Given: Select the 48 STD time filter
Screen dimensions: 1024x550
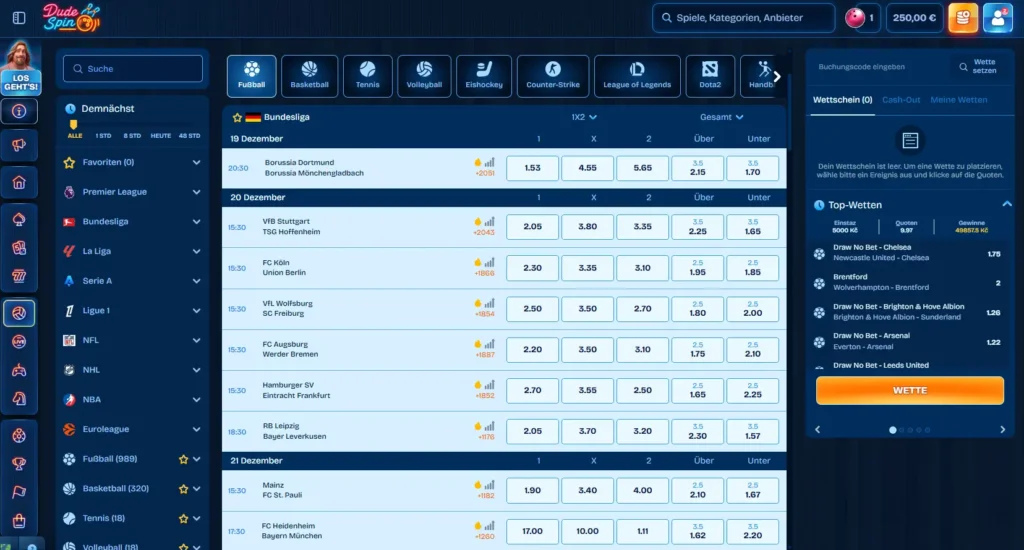Looking at the screenshot, I should point(189,136).
